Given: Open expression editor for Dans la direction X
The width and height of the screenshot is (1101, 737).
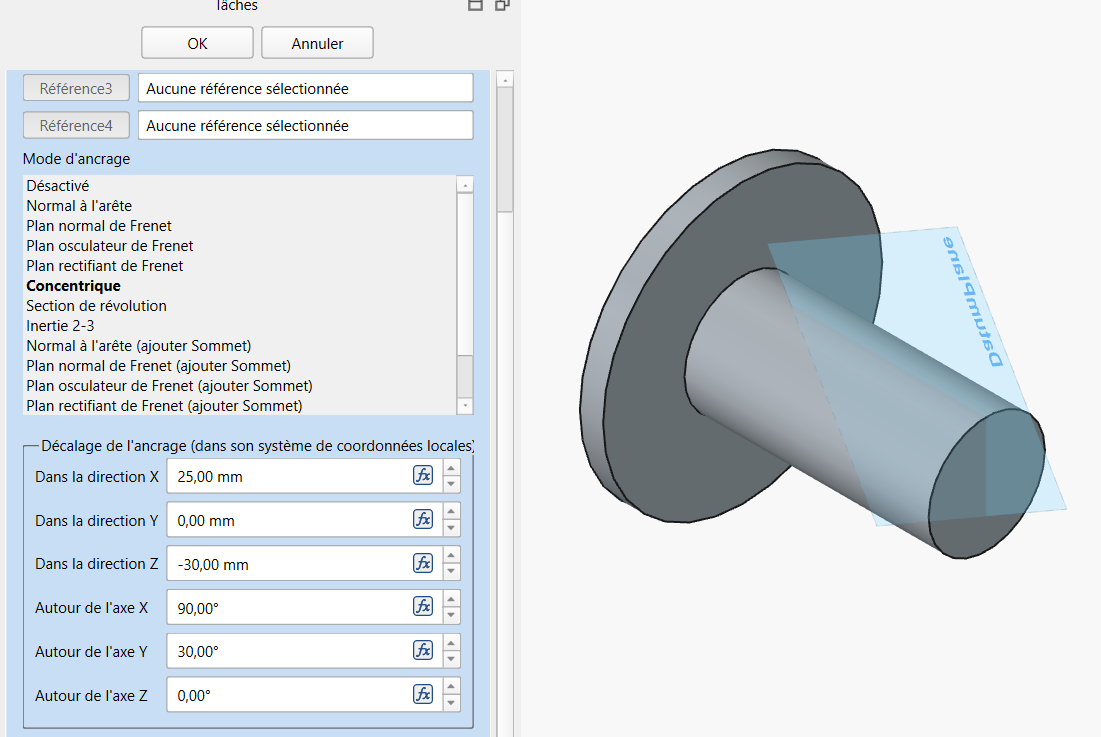Looking at the screenshot, I should 423,476.
